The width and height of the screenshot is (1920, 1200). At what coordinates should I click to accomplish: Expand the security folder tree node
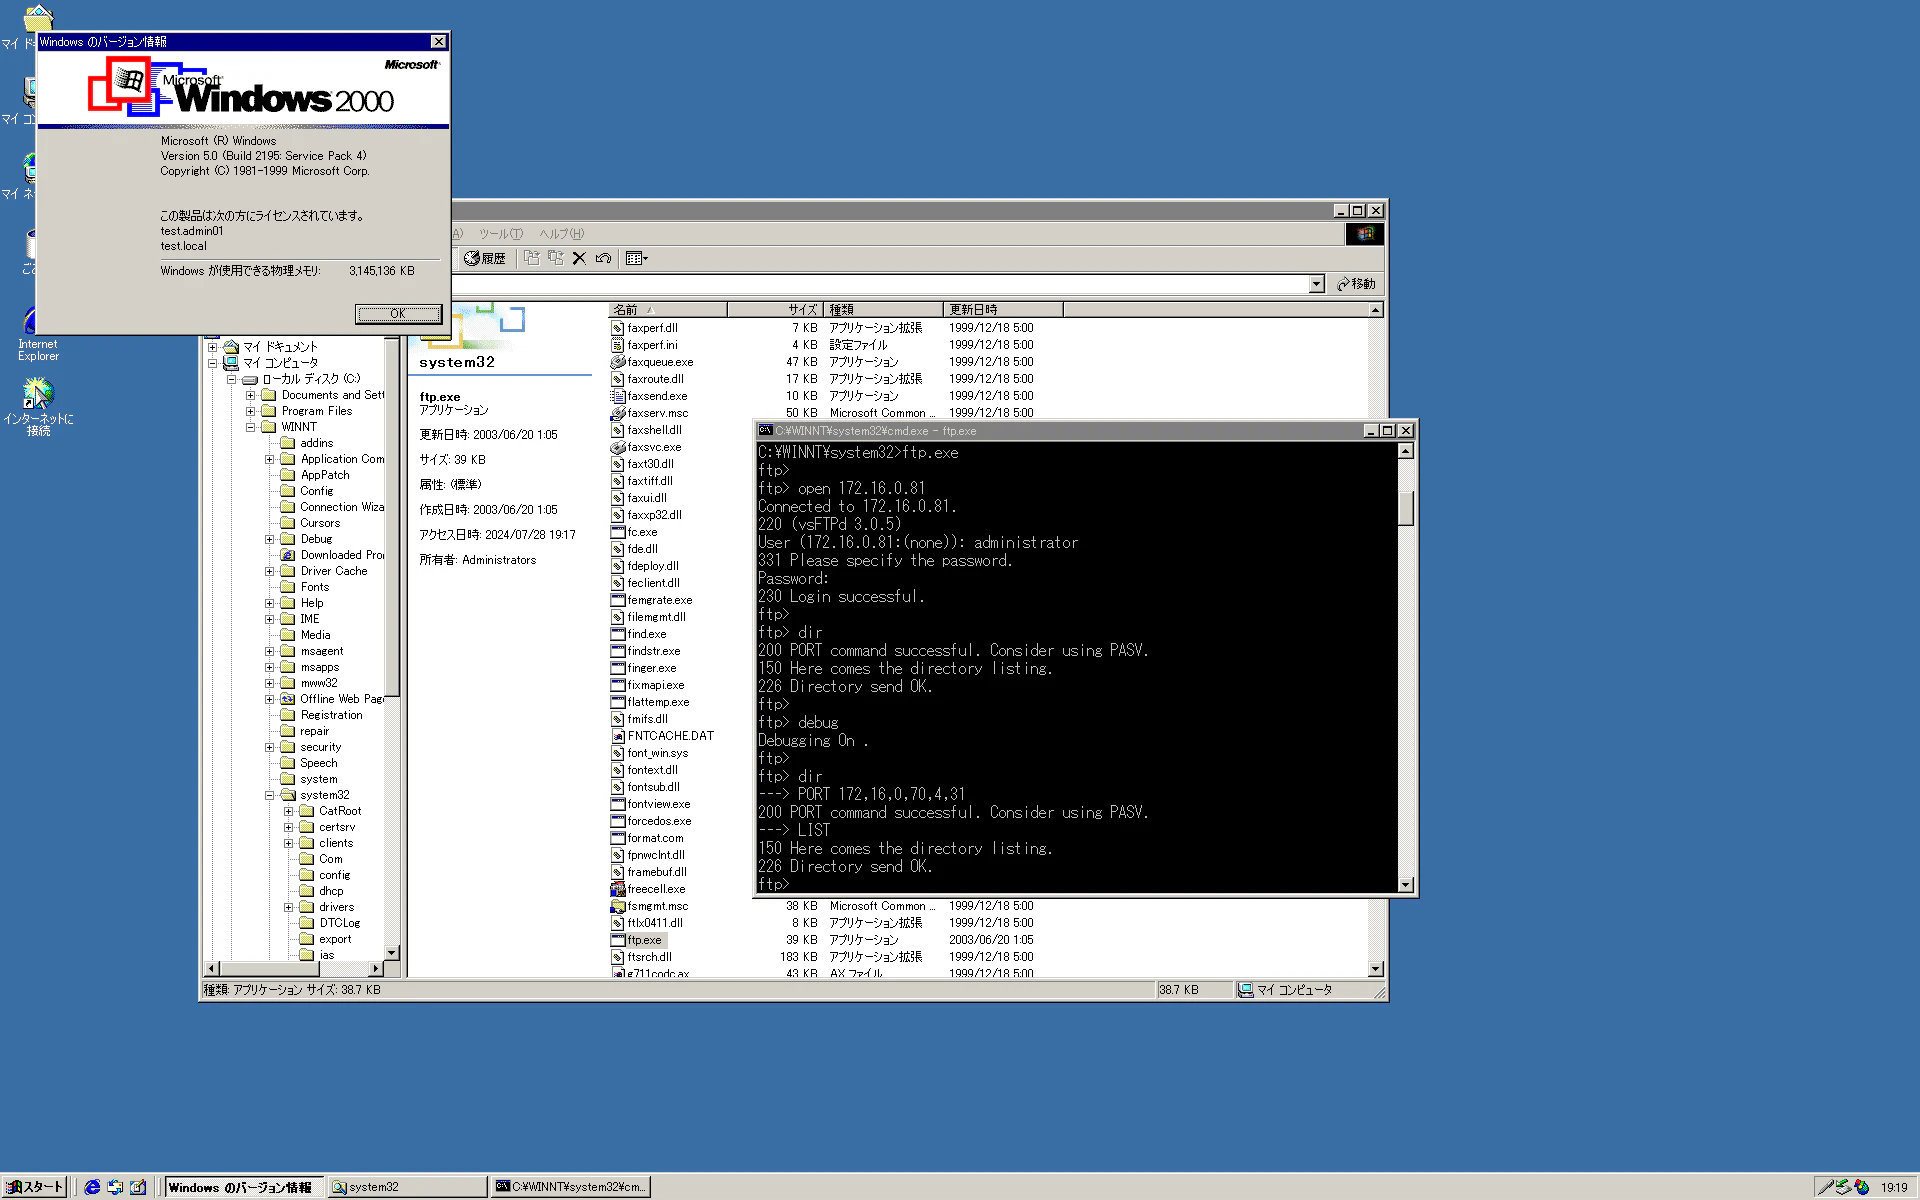269,747
